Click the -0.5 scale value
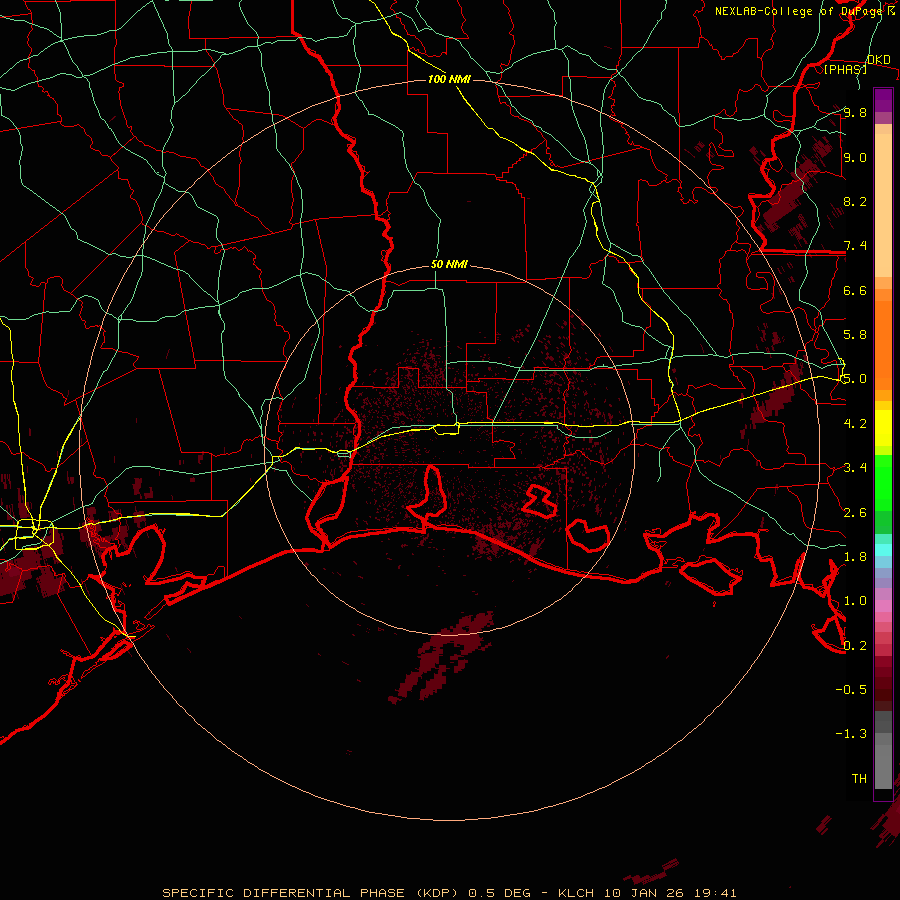900x900 pixels. pos(851,689)
